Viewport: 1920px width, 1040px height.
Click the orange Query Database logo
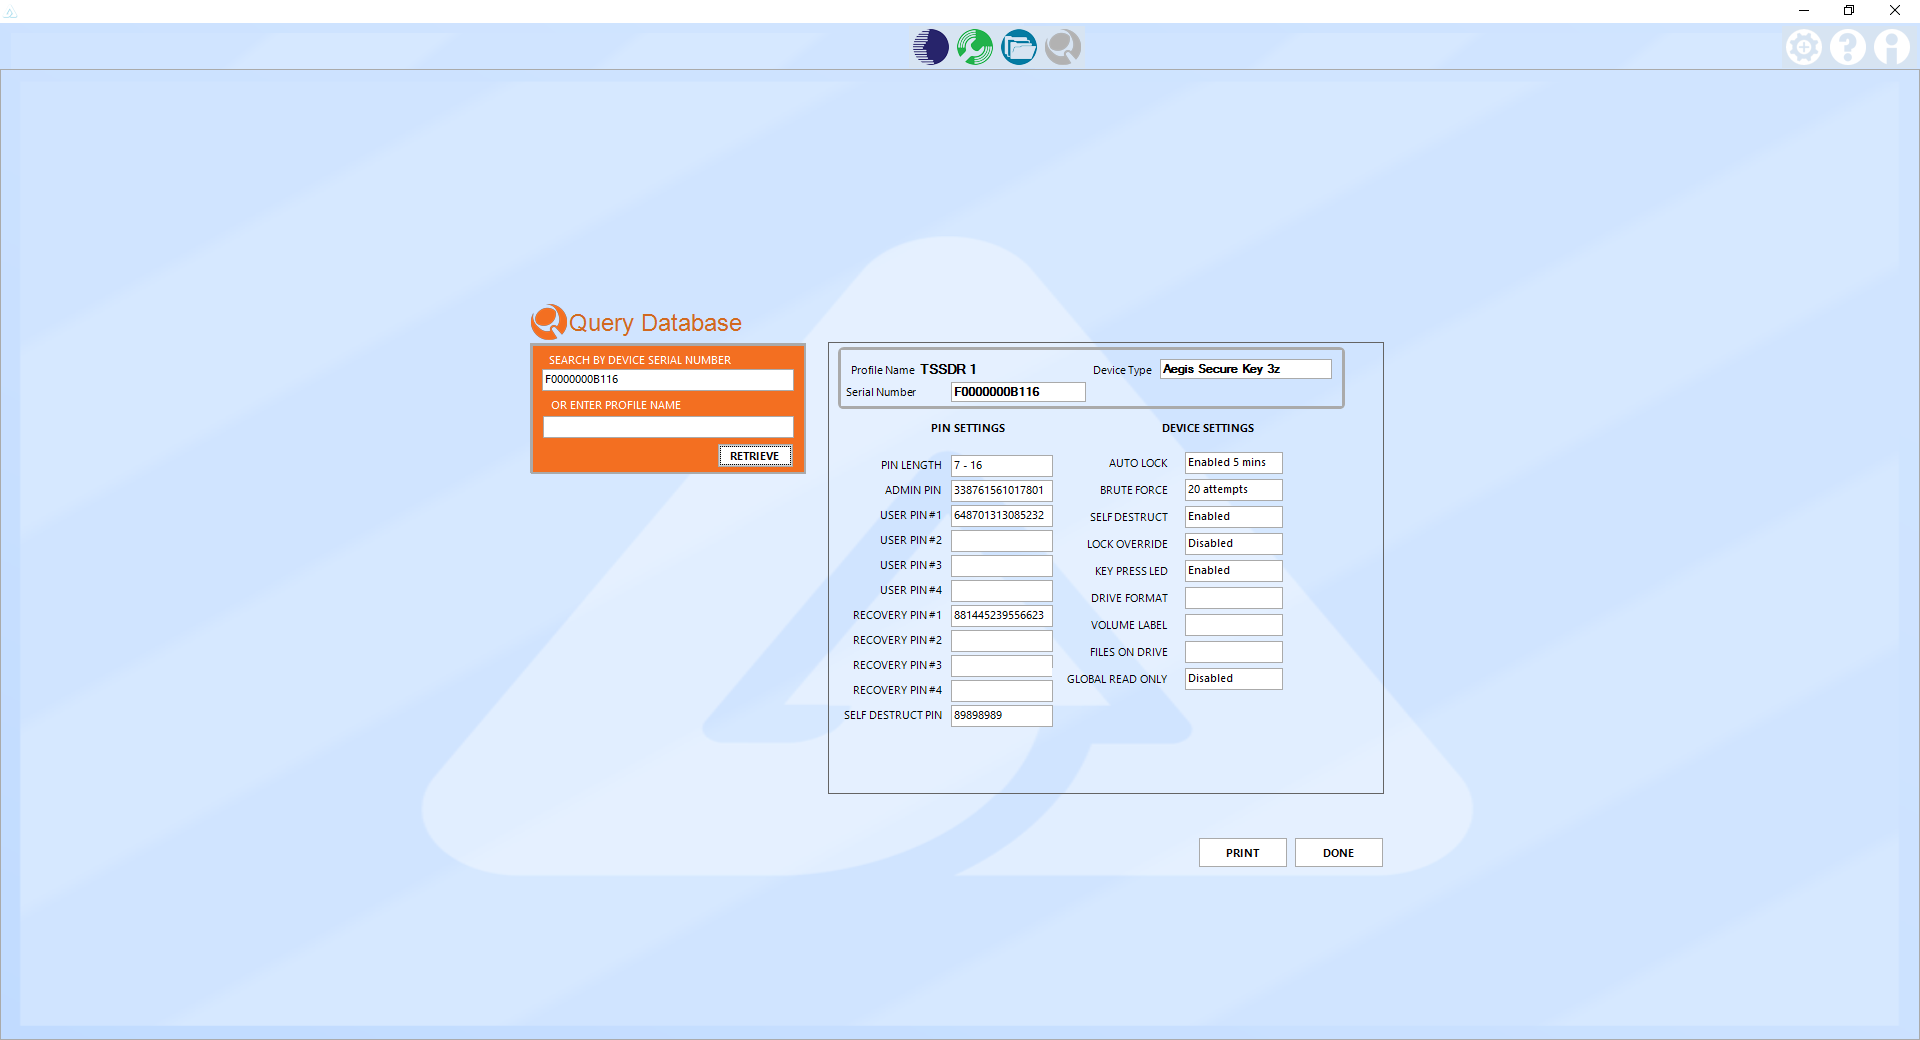[549, 322]
